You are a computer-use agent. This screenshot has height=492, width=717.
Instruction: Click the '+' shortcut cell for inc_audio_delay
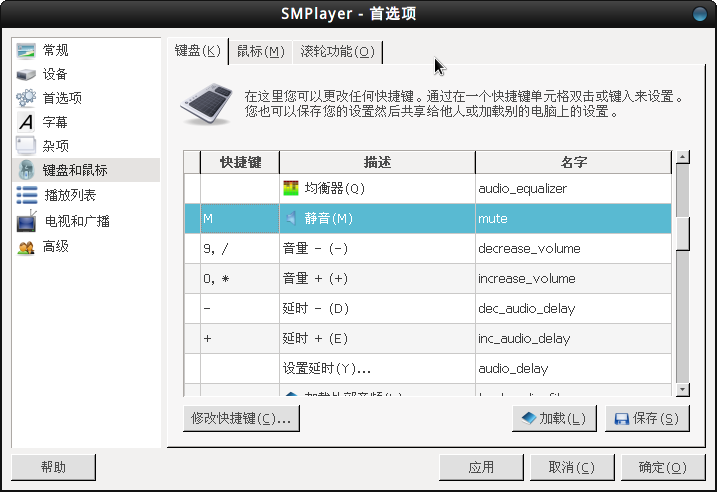(240, 338)
